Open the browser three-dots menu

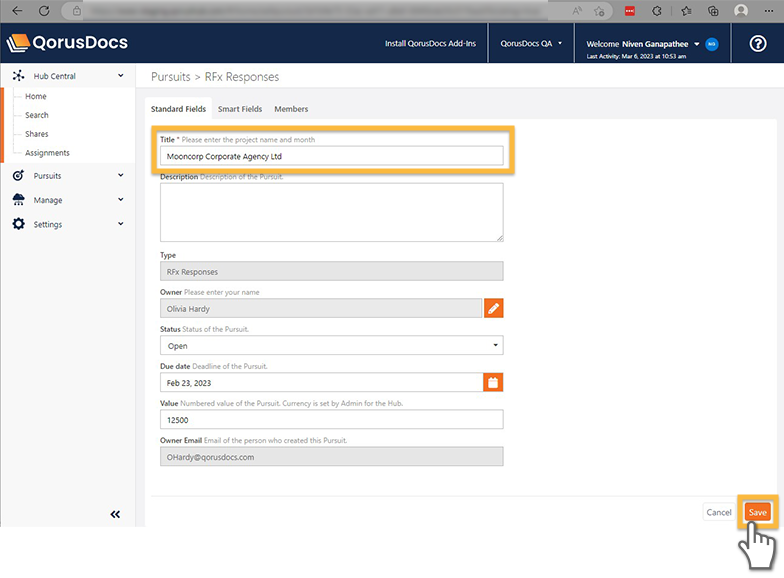pyautogui.click(x=769, y=10)
